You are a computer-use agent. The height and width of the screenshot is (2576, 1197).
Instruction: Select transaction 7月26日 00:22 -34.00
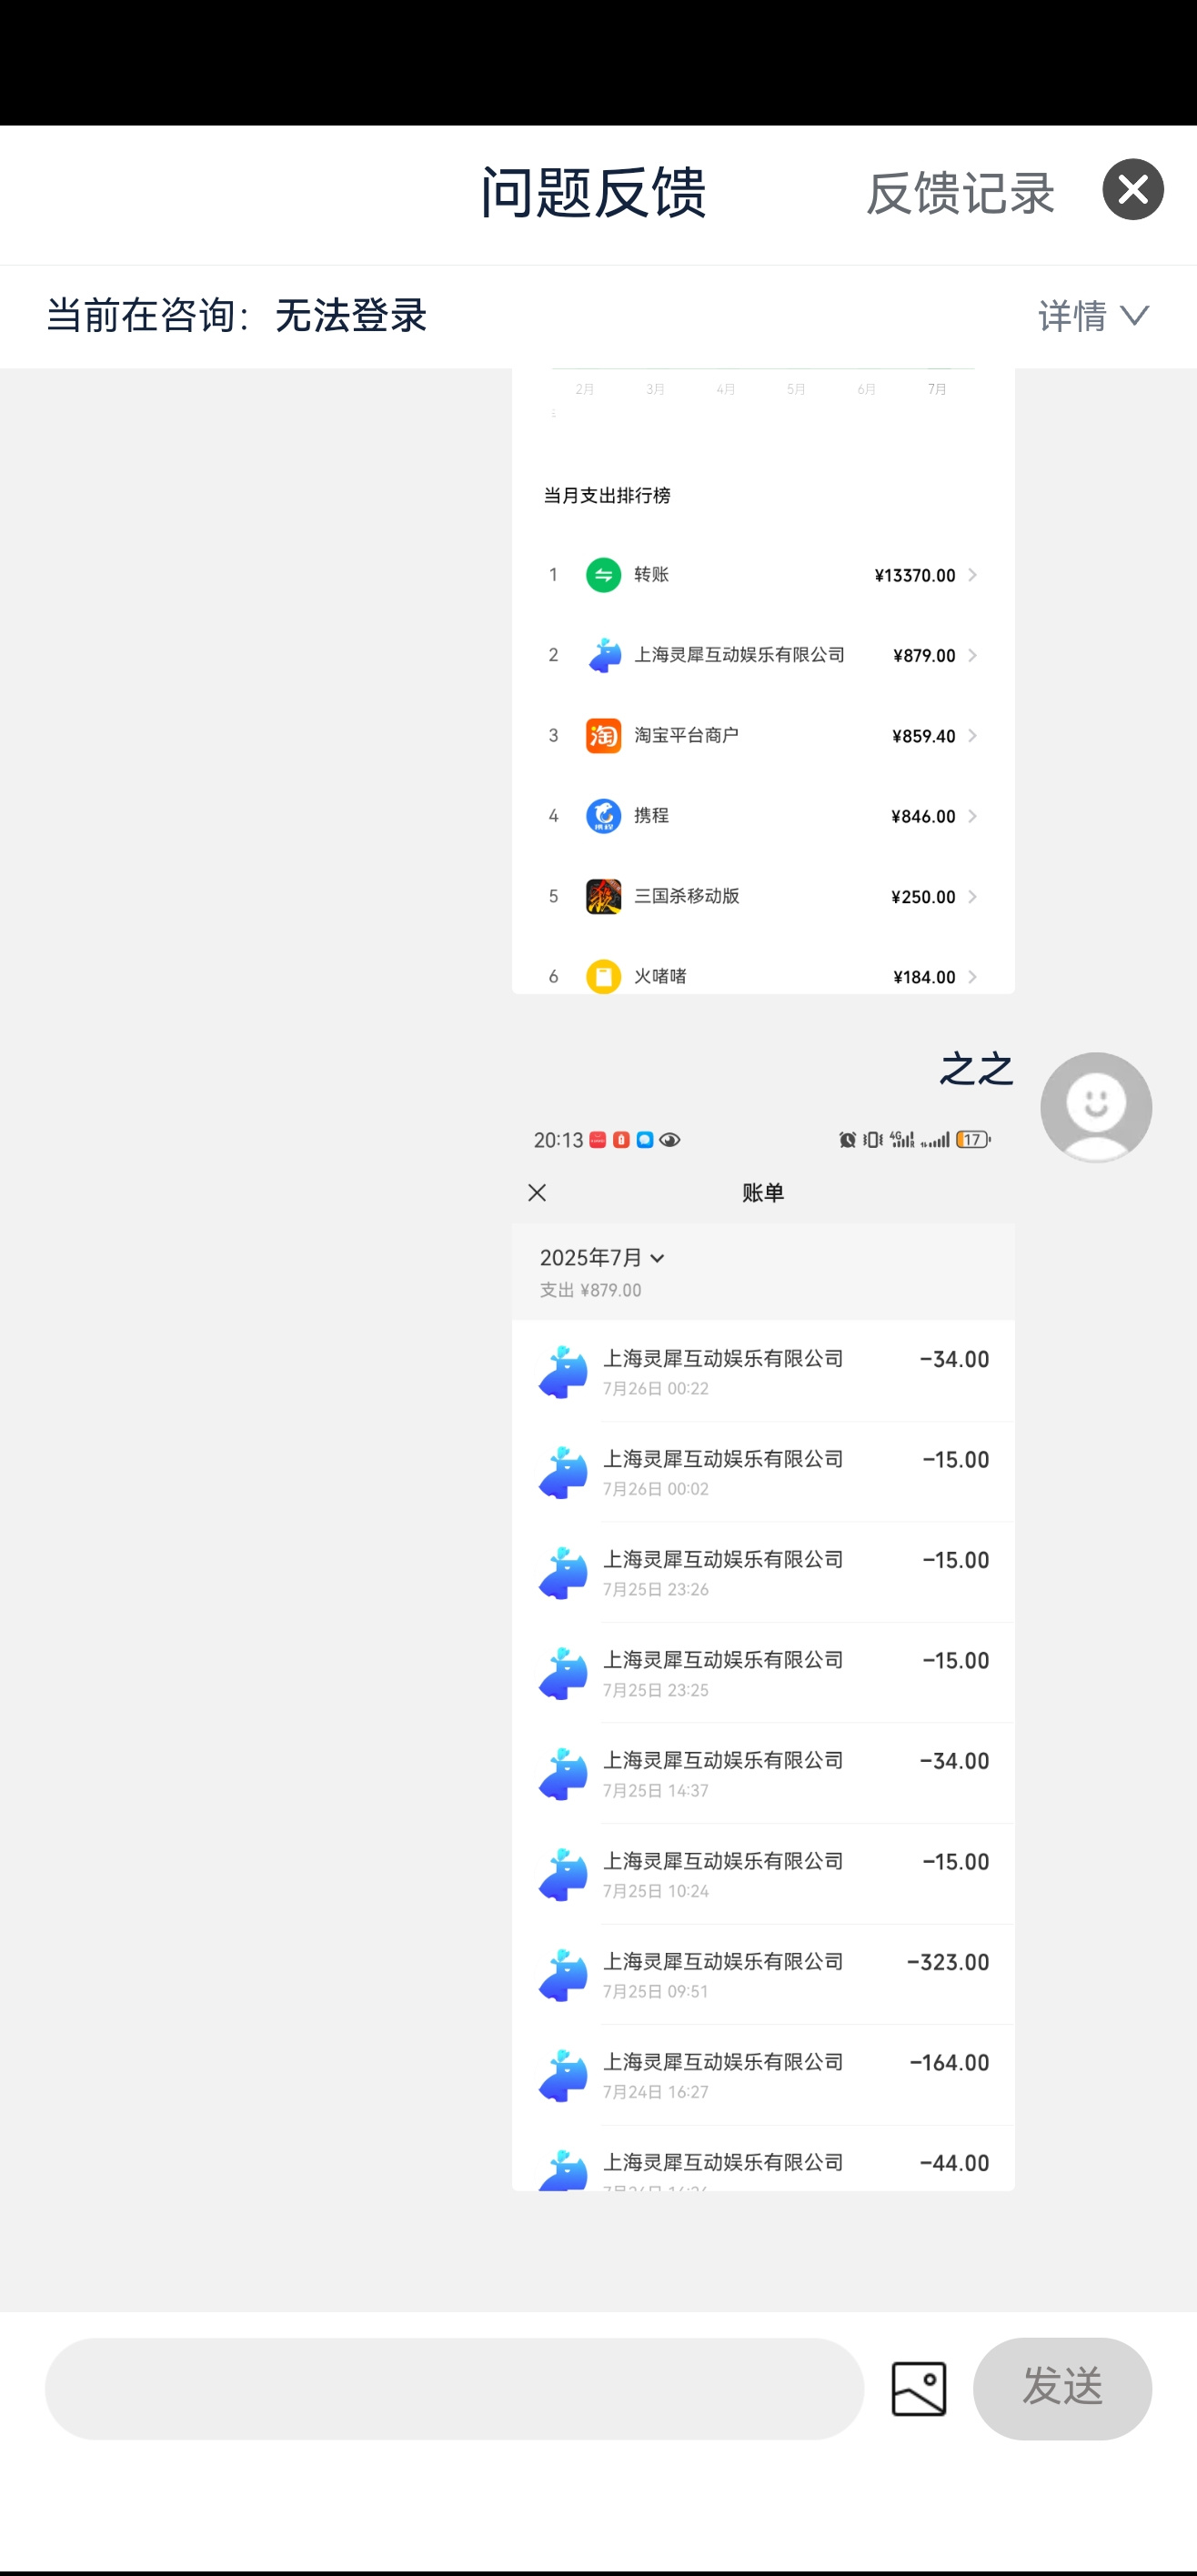point(763,1371)
